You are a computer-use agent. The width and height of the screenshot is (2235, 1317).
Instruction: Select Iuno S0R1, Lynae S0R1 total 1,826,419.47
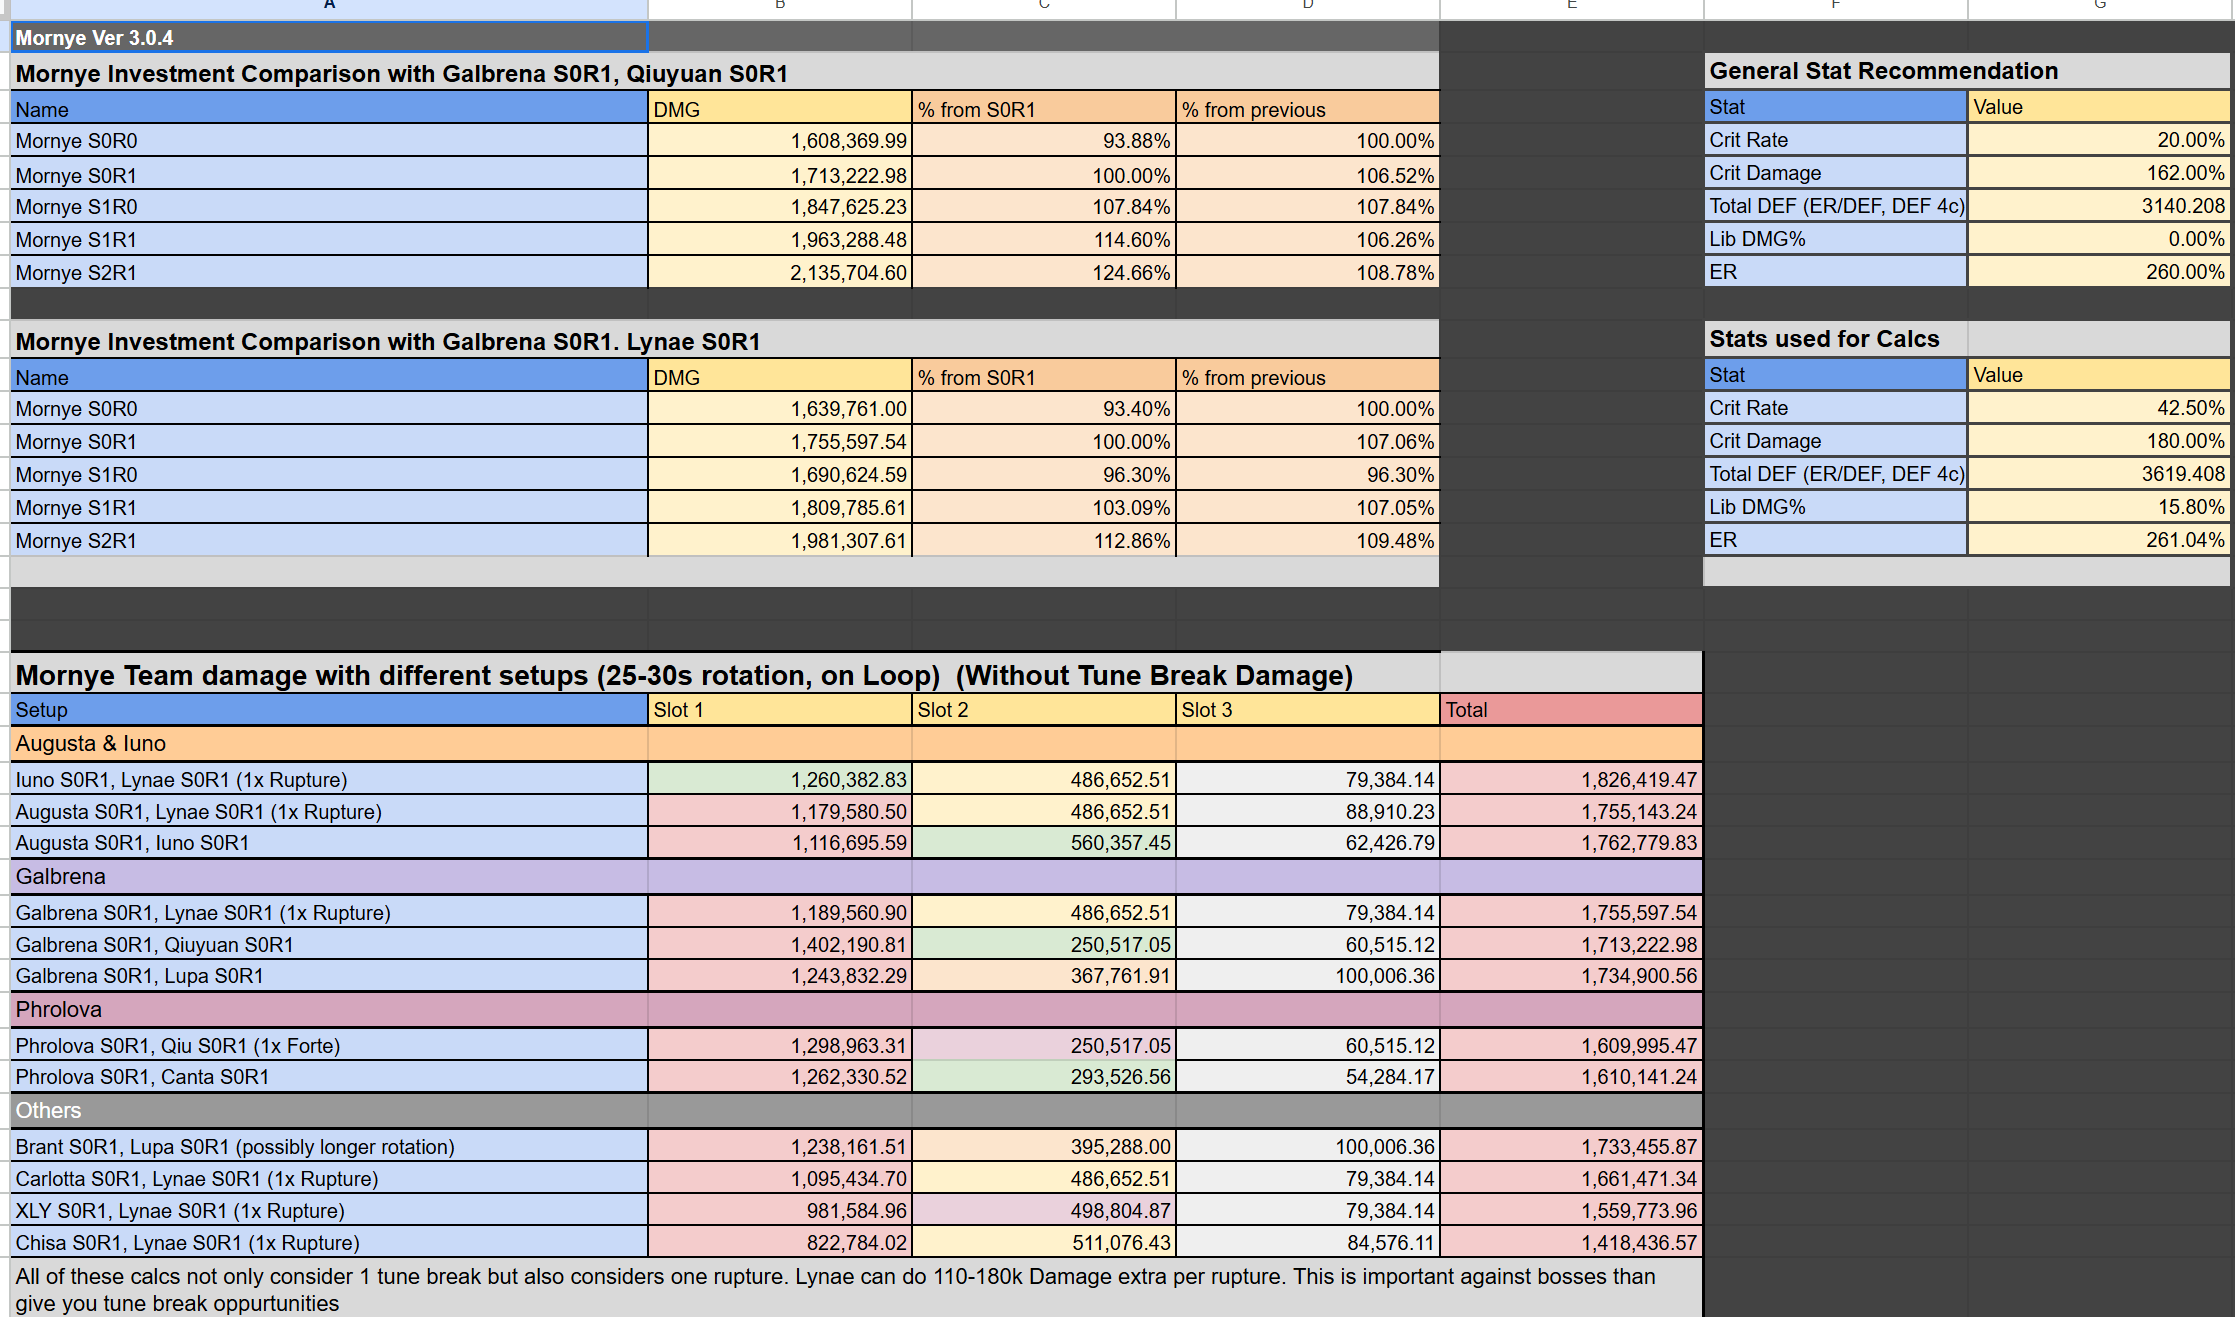pos(1571,780)
